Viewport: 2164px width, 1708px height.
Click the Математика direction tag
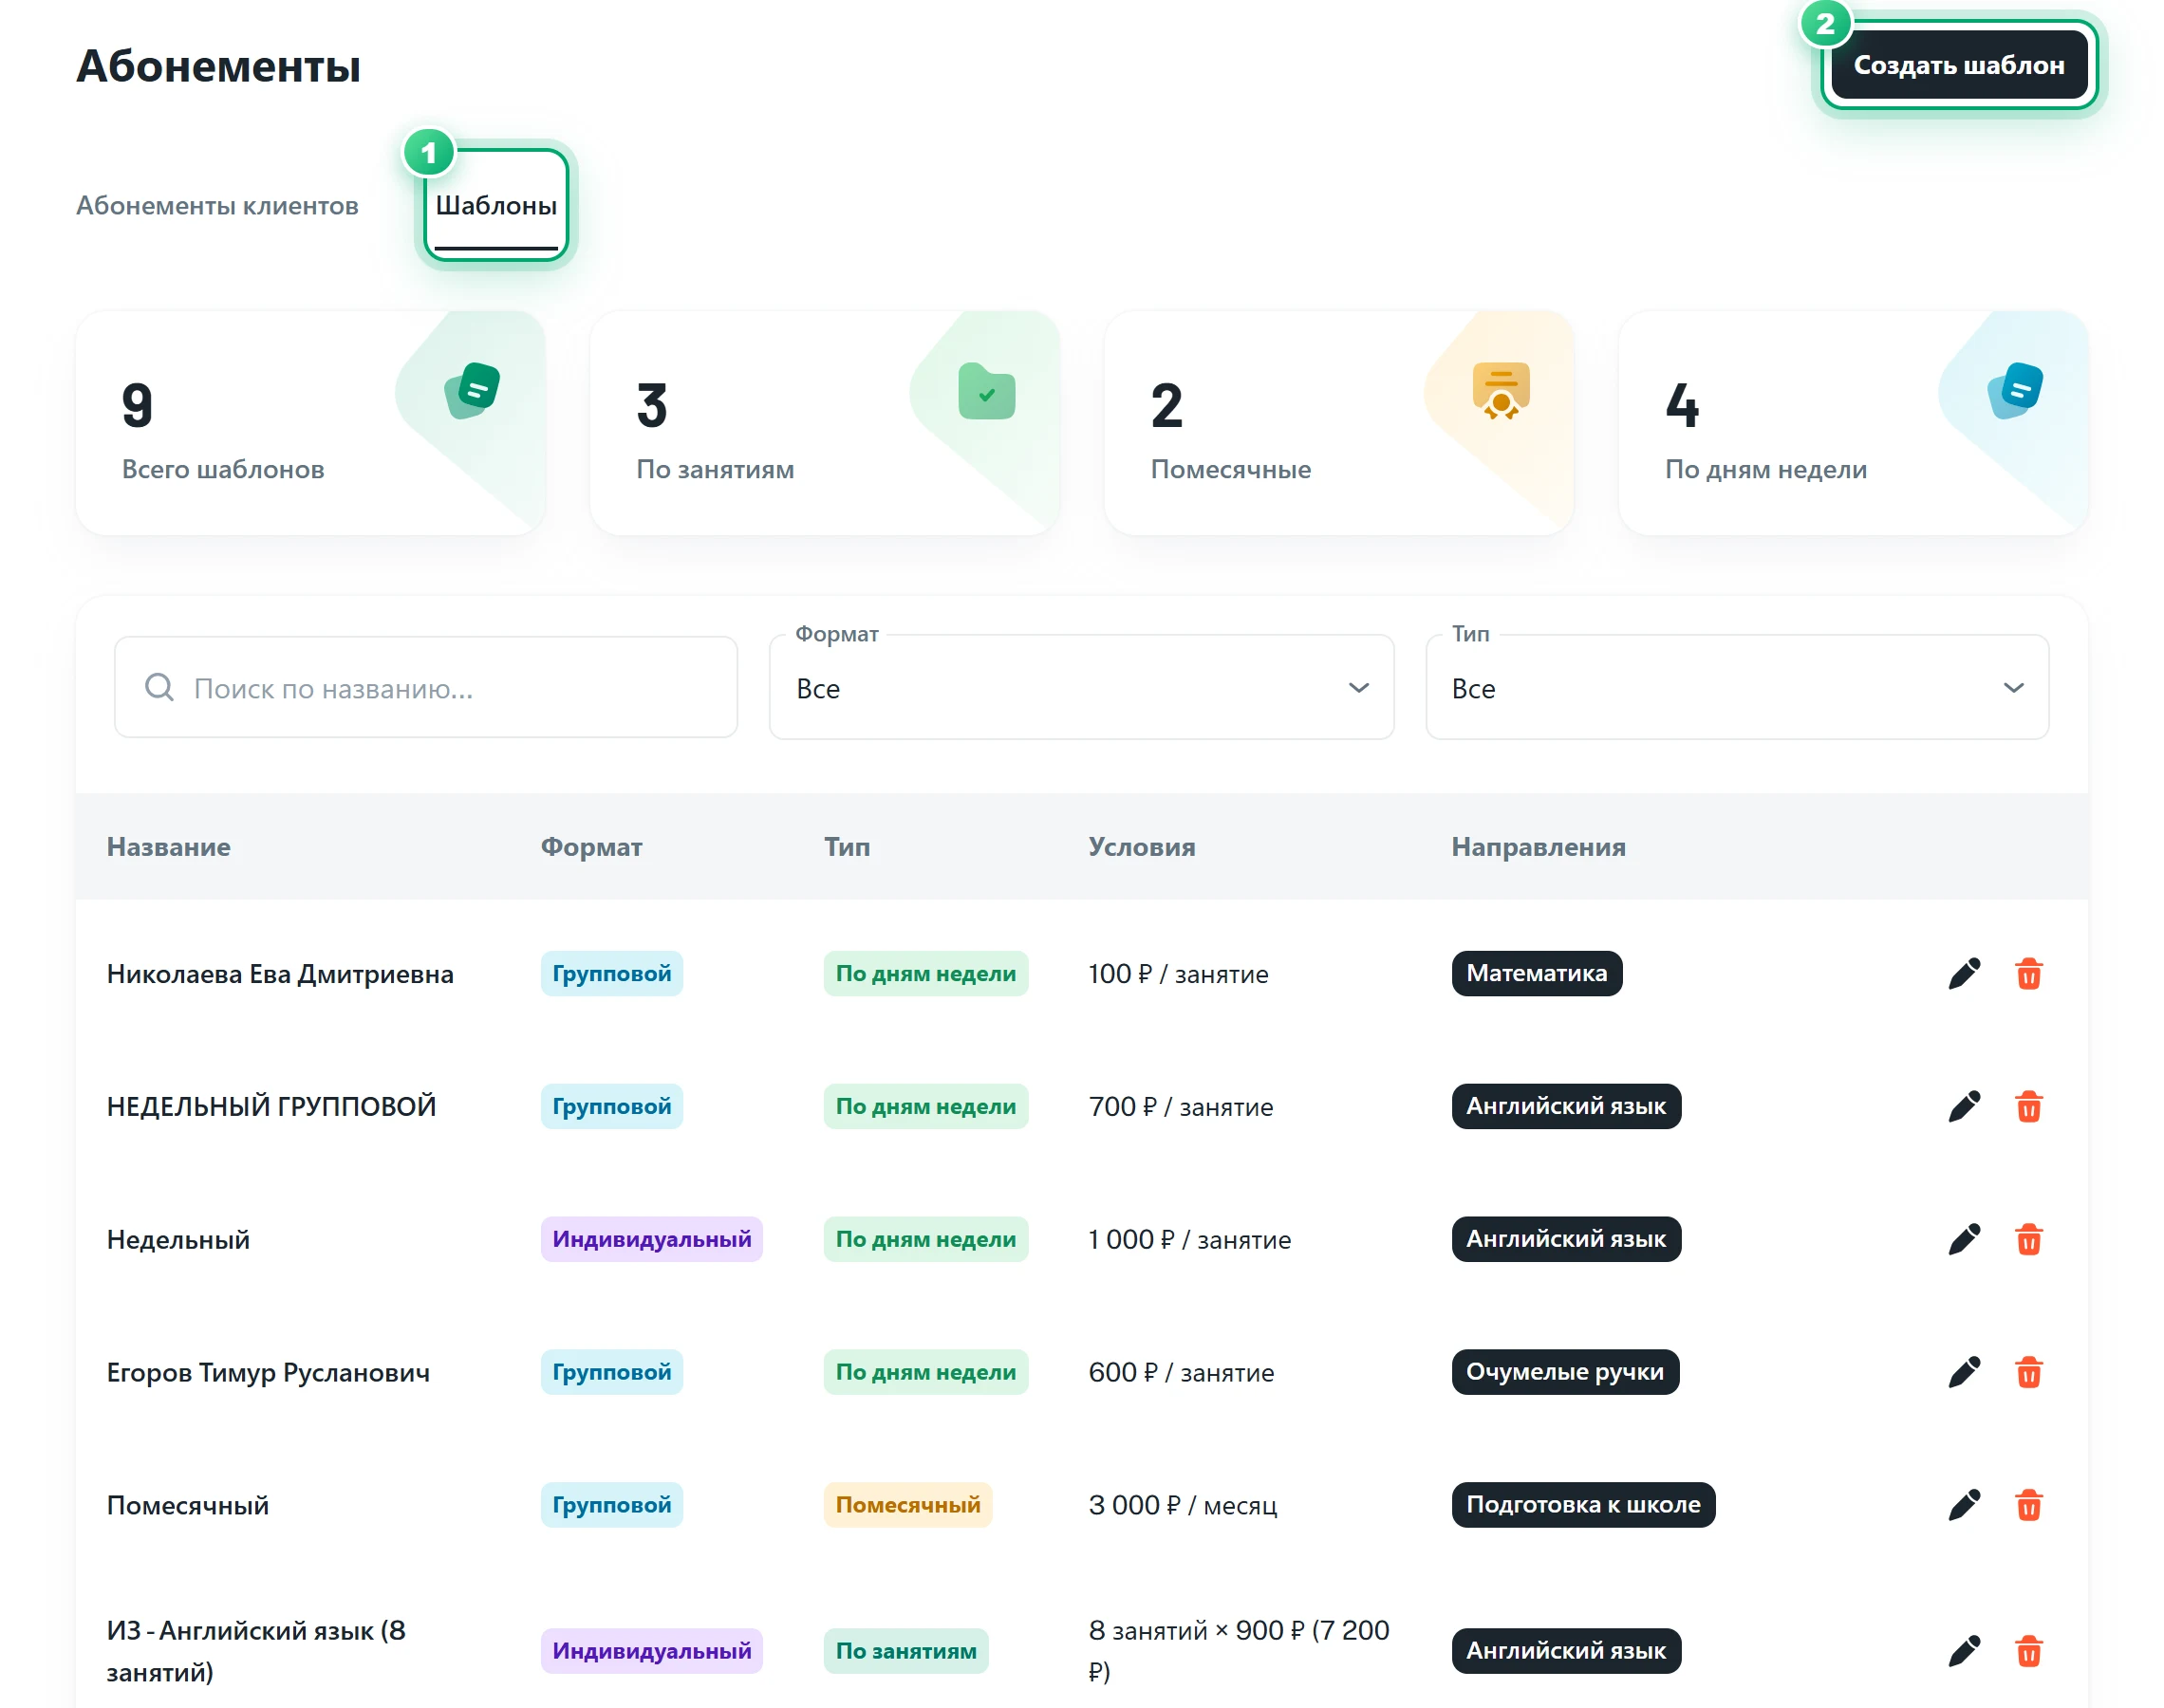1536,974
